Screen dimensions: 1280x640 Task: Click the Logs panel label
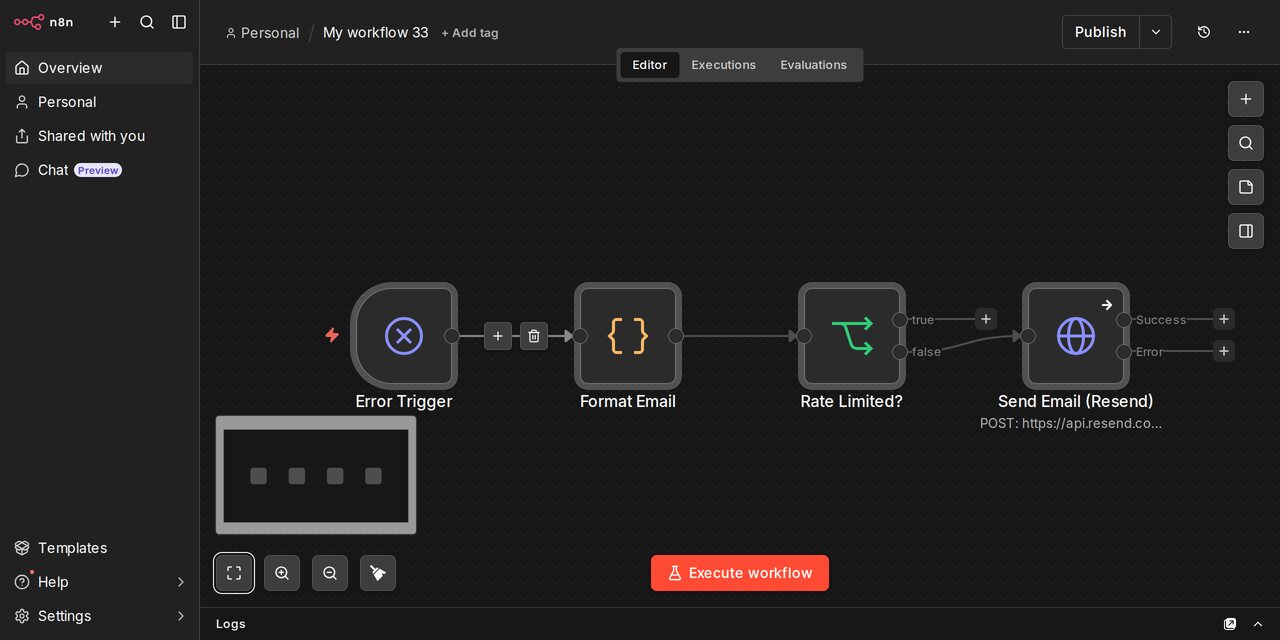click(231, 624)
